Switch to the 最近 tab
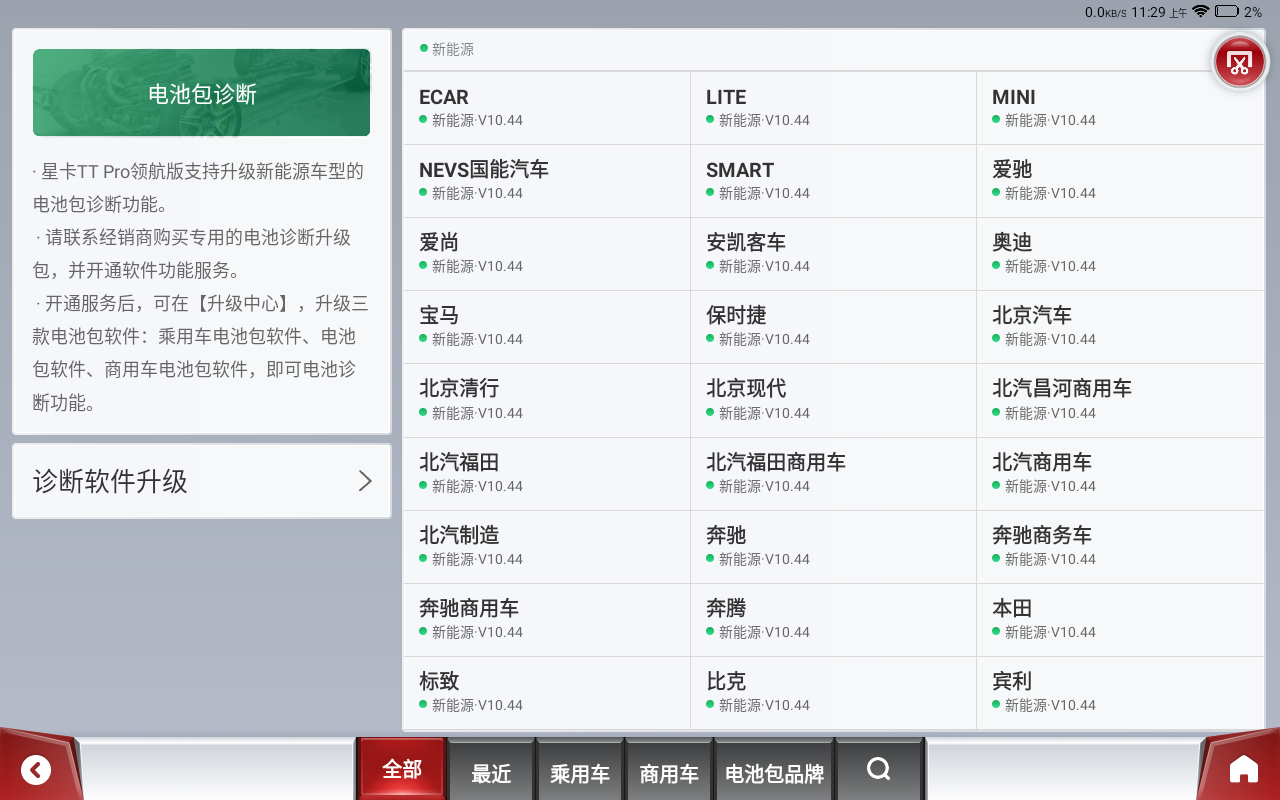1280x800 pixels. 491,773
